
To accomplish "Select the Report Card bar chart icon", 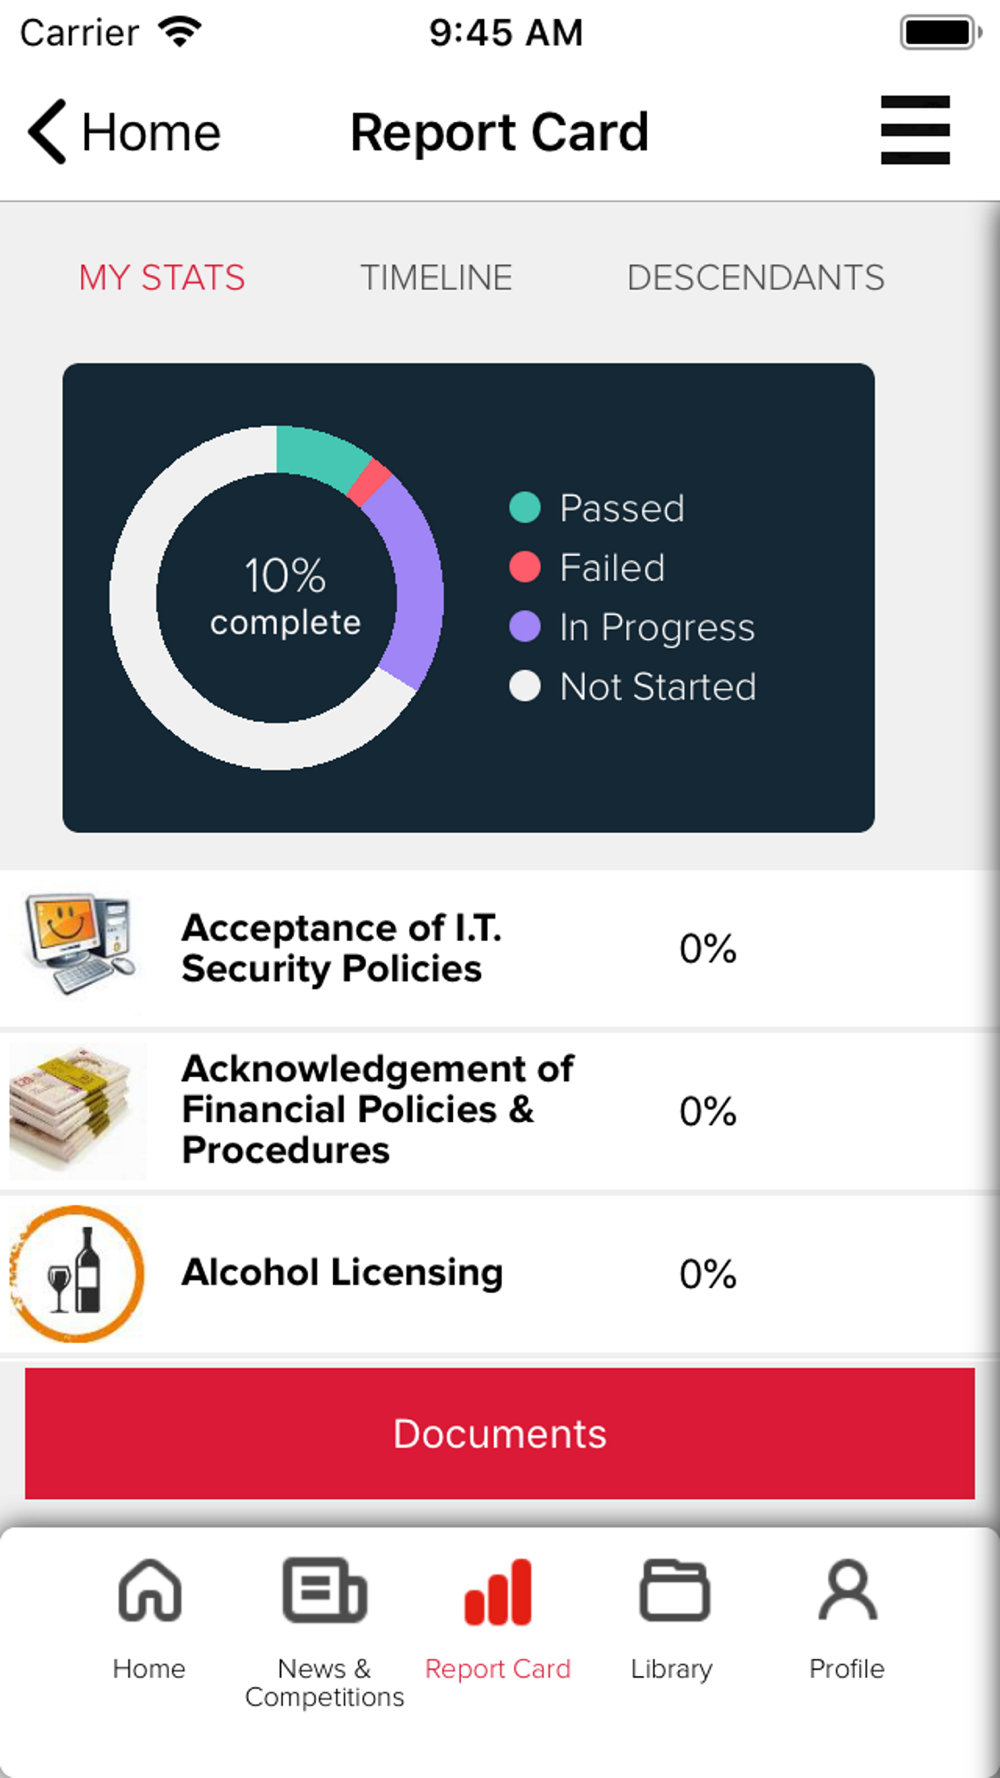I will [498, 1592].
